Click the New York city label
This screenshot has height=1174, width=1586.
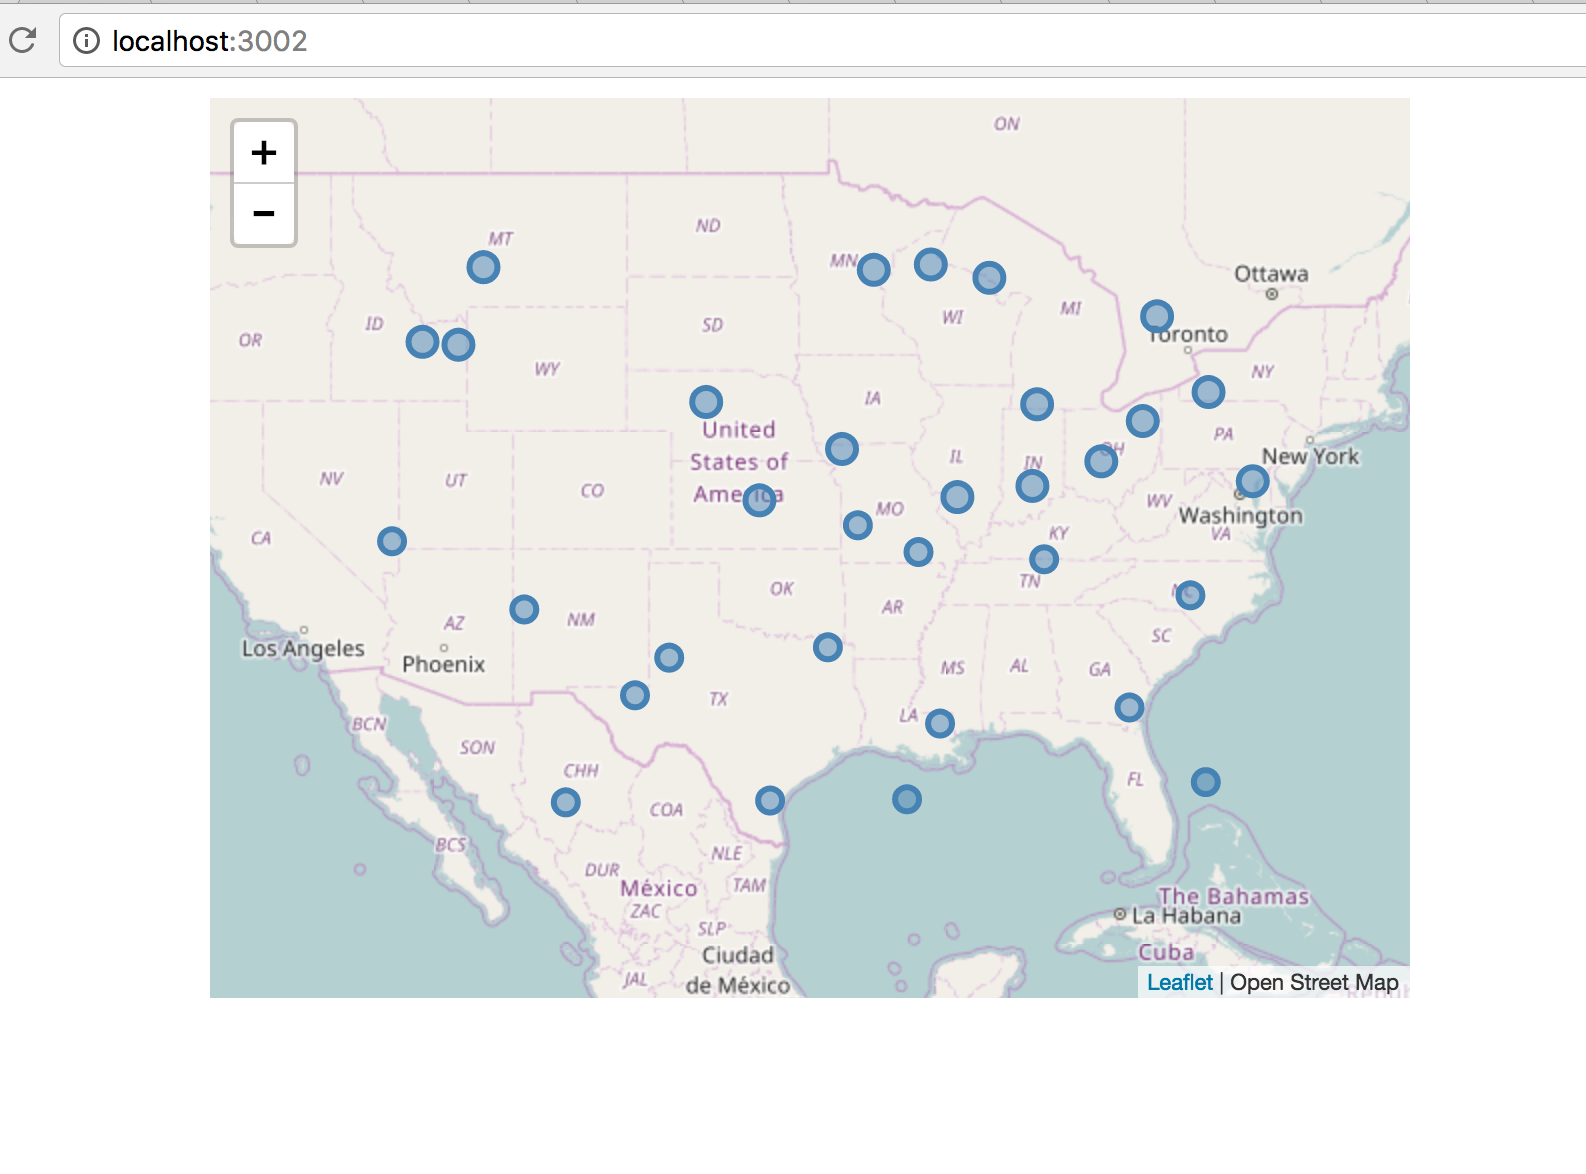point(1310,456)
